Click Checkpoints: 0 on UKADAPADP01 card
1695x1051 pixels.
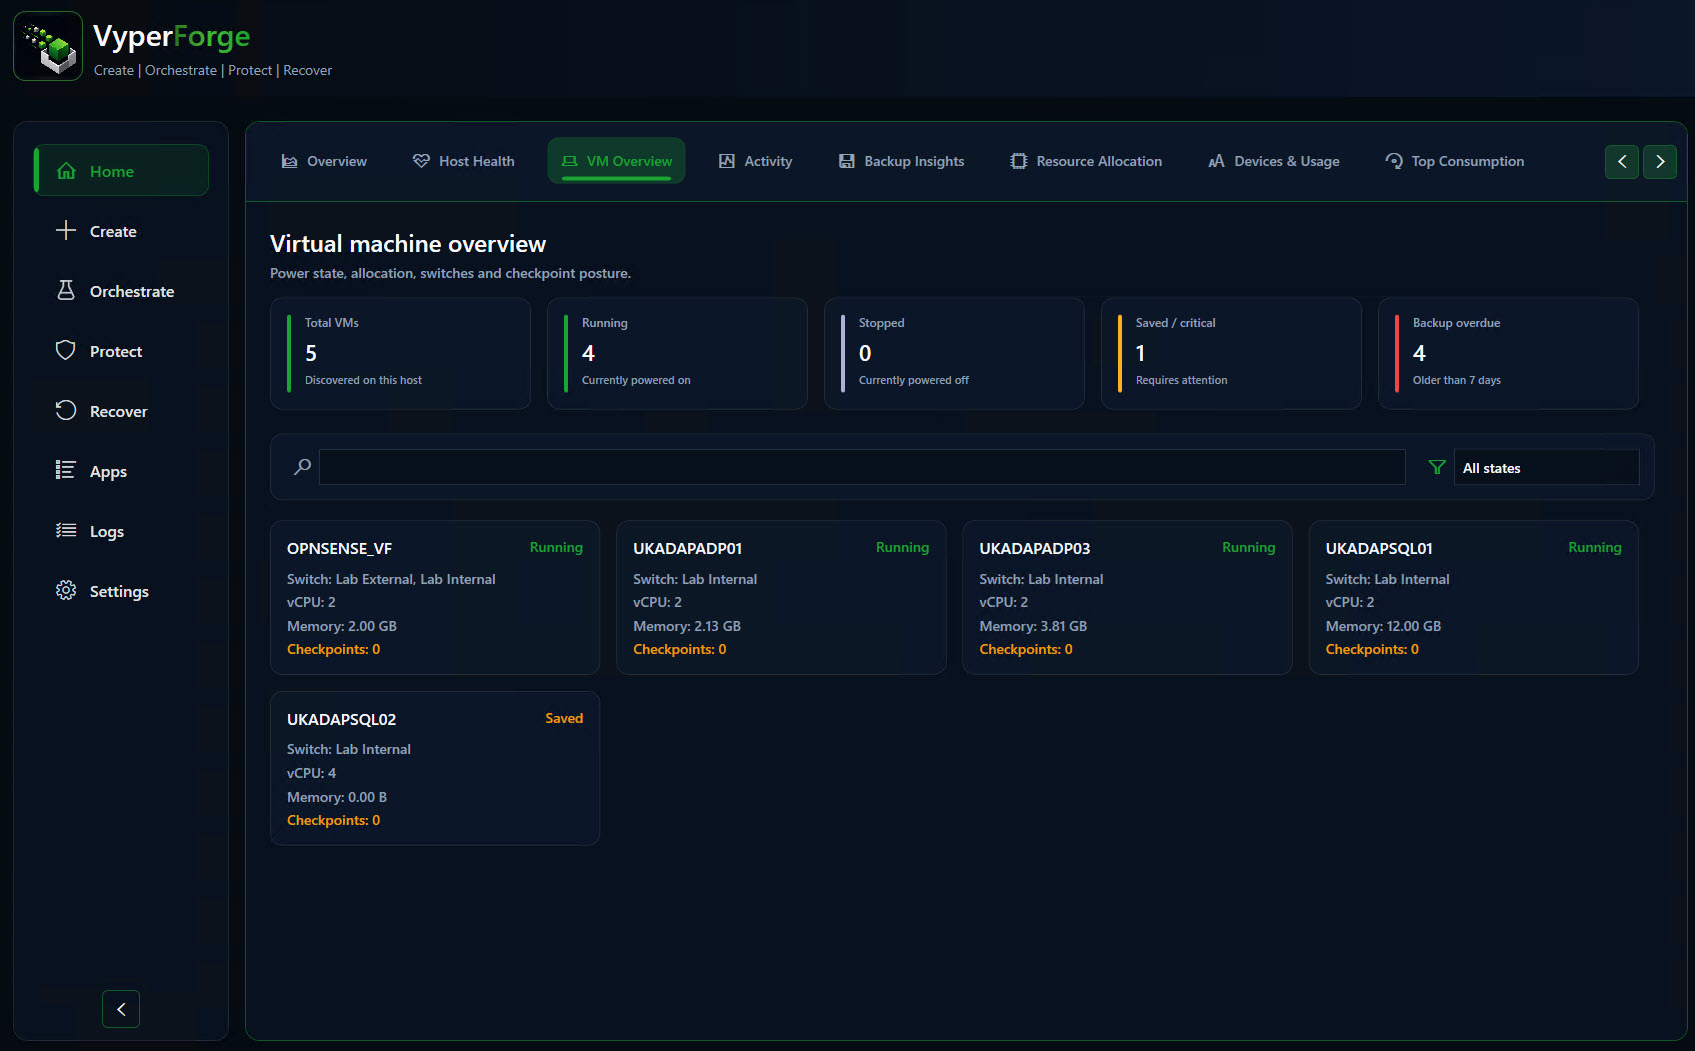pyautogui.click(x=679, y=649)
